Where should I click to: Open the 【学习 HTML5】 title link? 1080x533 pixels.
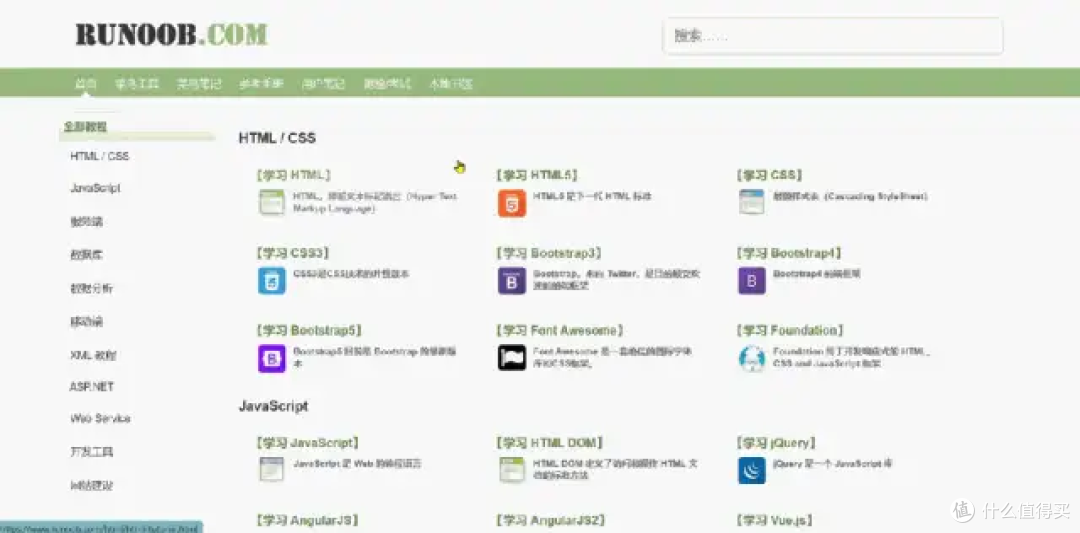click(x=537, y=176)
